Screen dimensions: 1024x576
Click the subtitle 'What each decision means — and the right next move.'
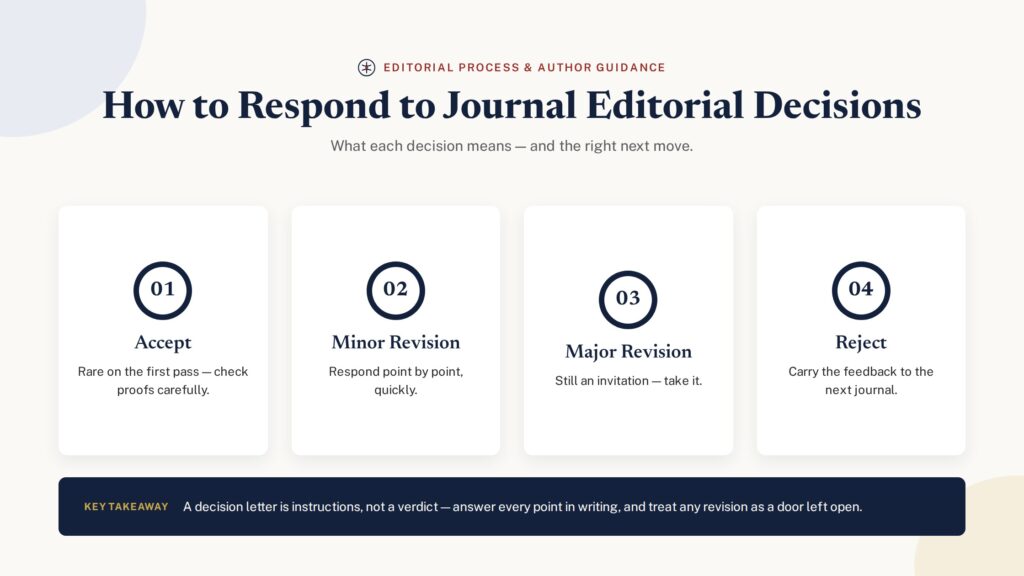pos(511,146)
